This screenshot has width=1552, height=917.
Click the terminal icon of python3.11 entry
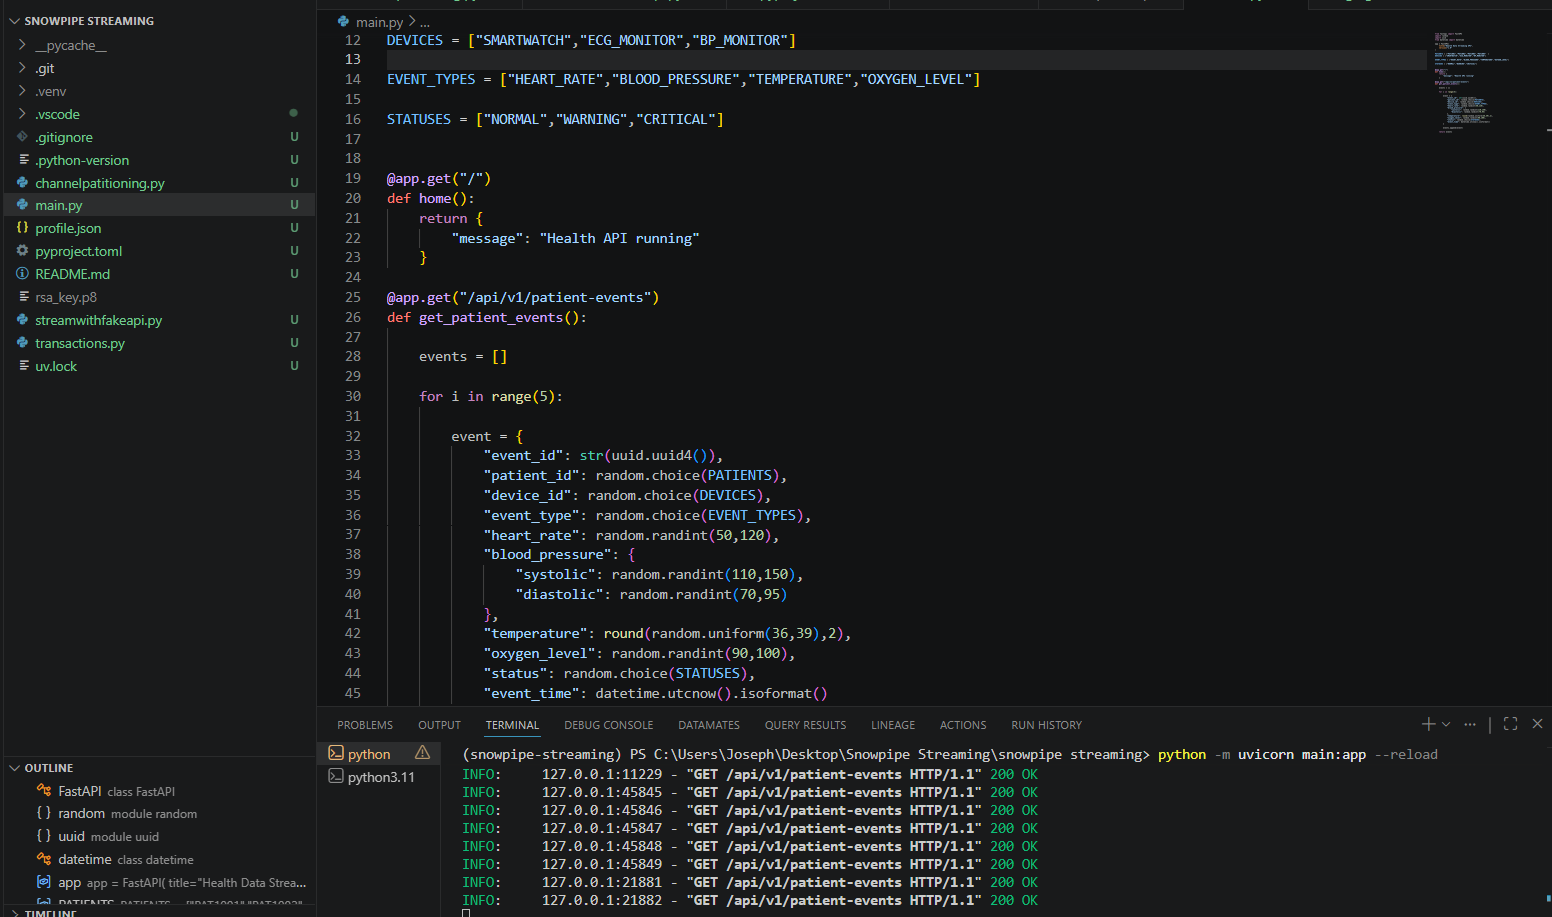click(x=336, y=776)
